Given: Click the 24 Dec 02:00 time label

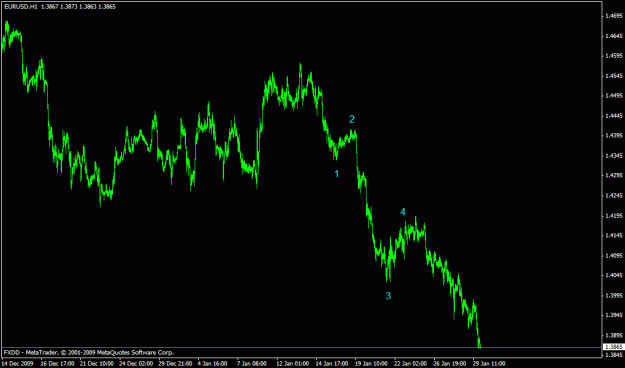Looking at the screenshot, I should pos(136,364).
